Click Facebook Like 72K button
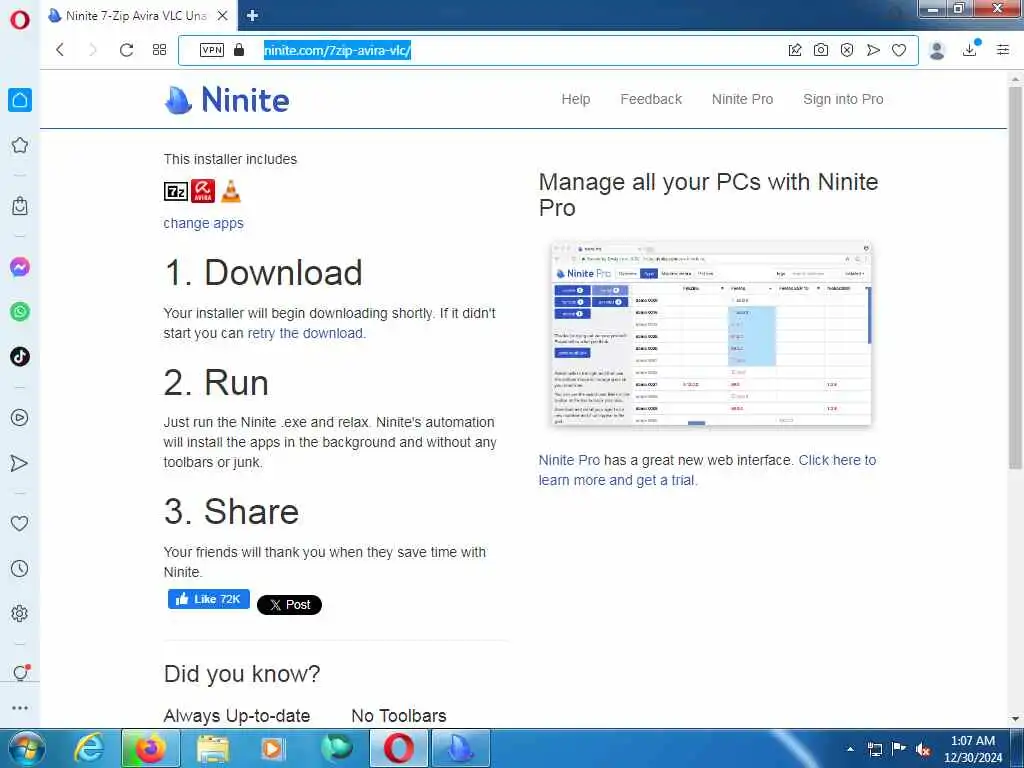Image resolution: width=1024 pixels, height=768 pixels. tap(208, 599)
